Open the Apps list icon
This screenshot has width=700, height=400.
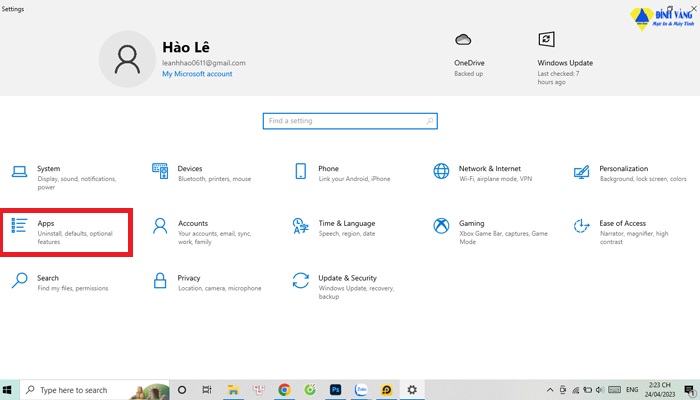[x=19, y=225]
